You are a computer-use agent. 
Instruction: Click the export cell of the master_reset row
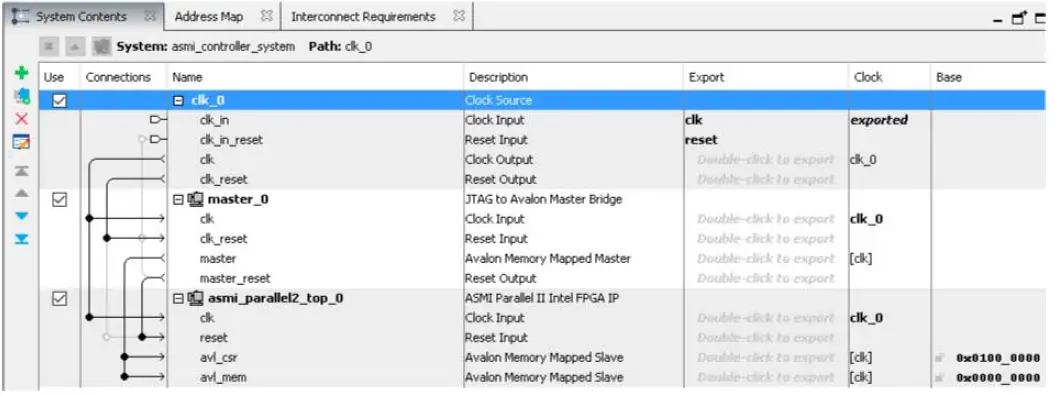(x=766, y=278)
